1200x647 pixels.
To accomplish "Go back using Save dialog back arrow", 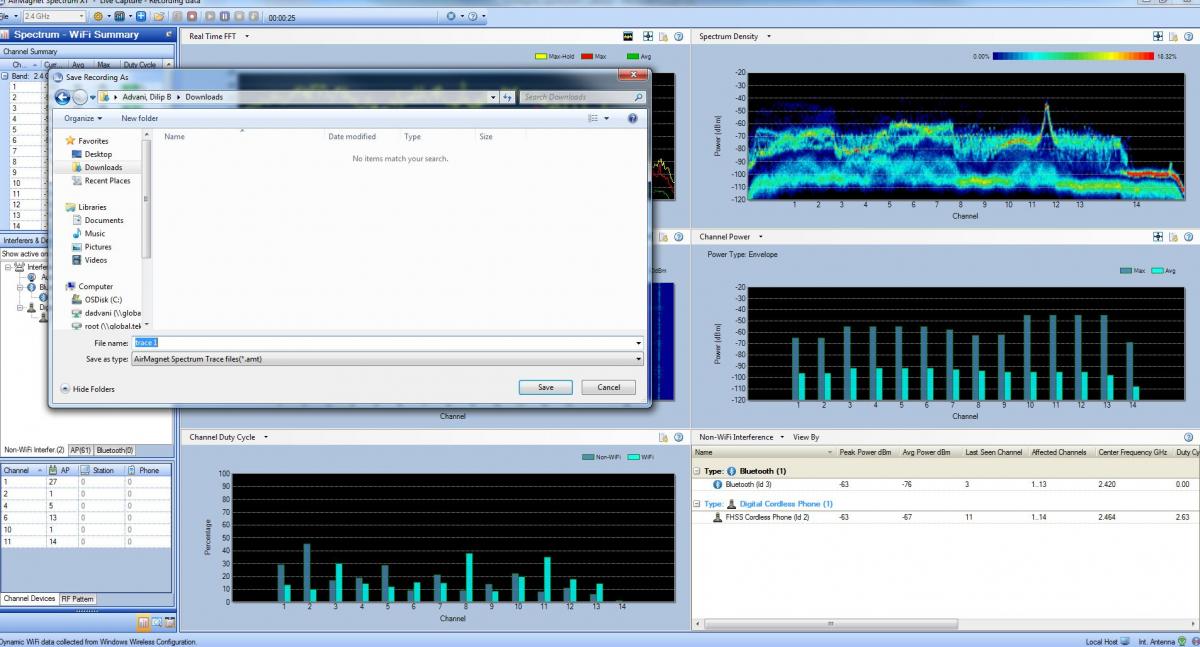I will pyautogui.click(x=62, y=97).
